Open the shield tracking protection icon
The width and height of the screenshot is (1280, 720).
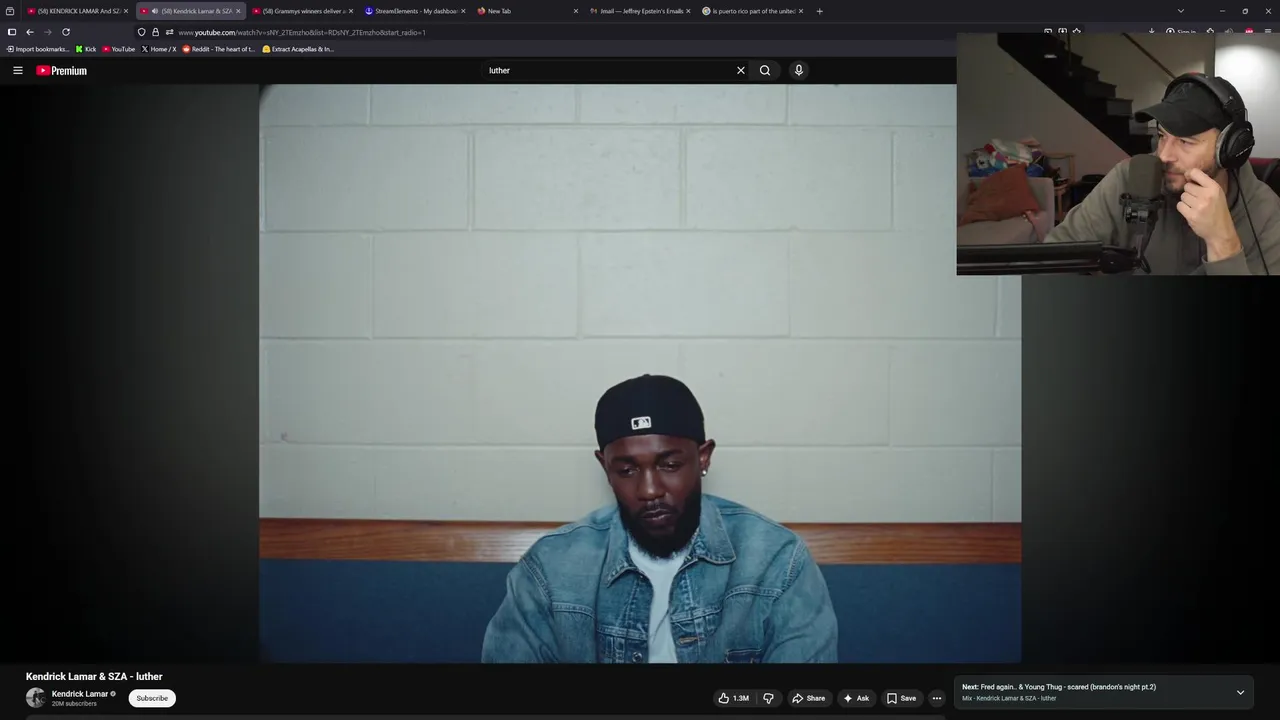tap(141, 32)
